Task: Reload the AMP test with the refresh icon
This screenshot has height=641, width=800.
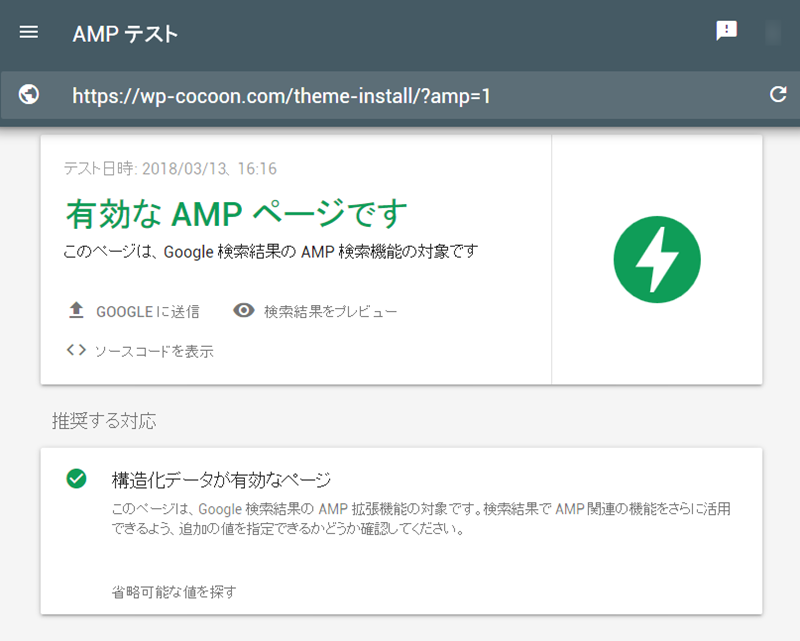Action: point(779,95)
